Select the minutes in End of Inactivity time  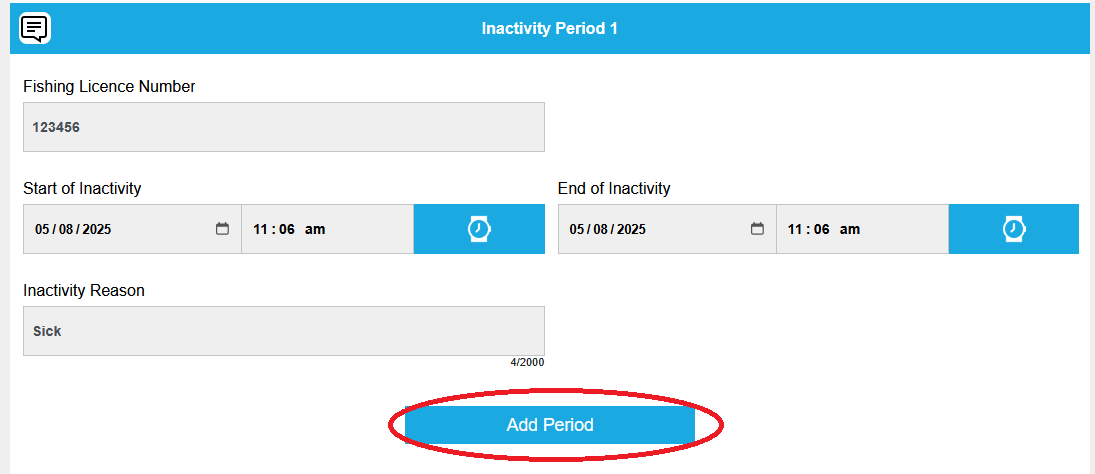[822, 229]
